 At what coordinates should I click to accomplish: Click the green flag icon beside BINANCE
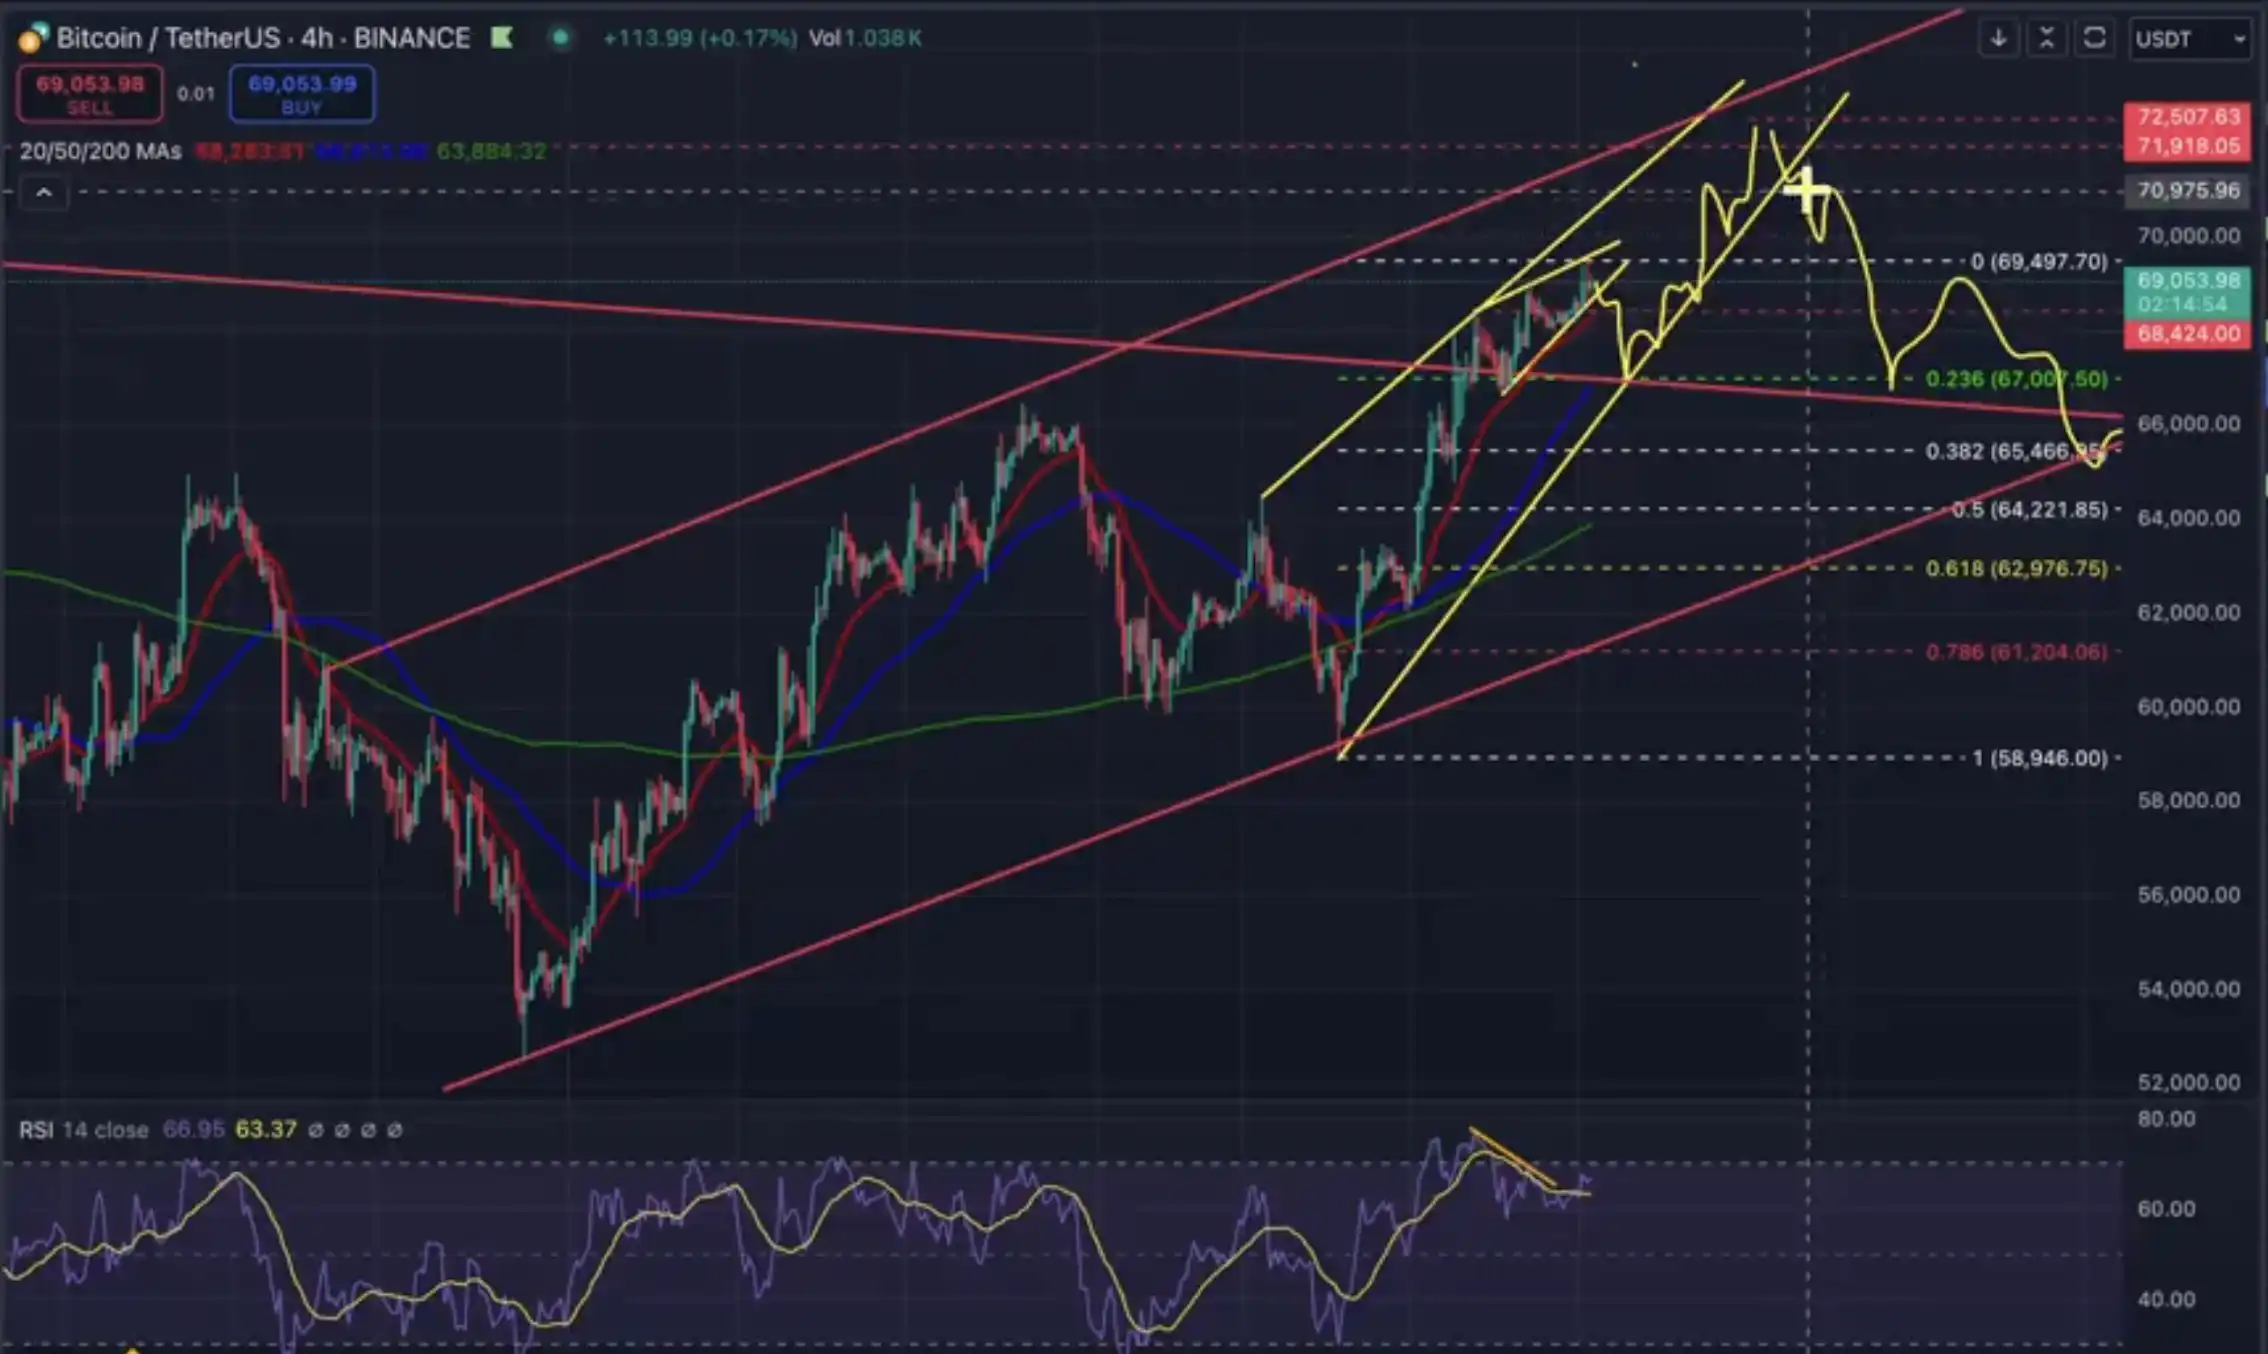(502, 38)
